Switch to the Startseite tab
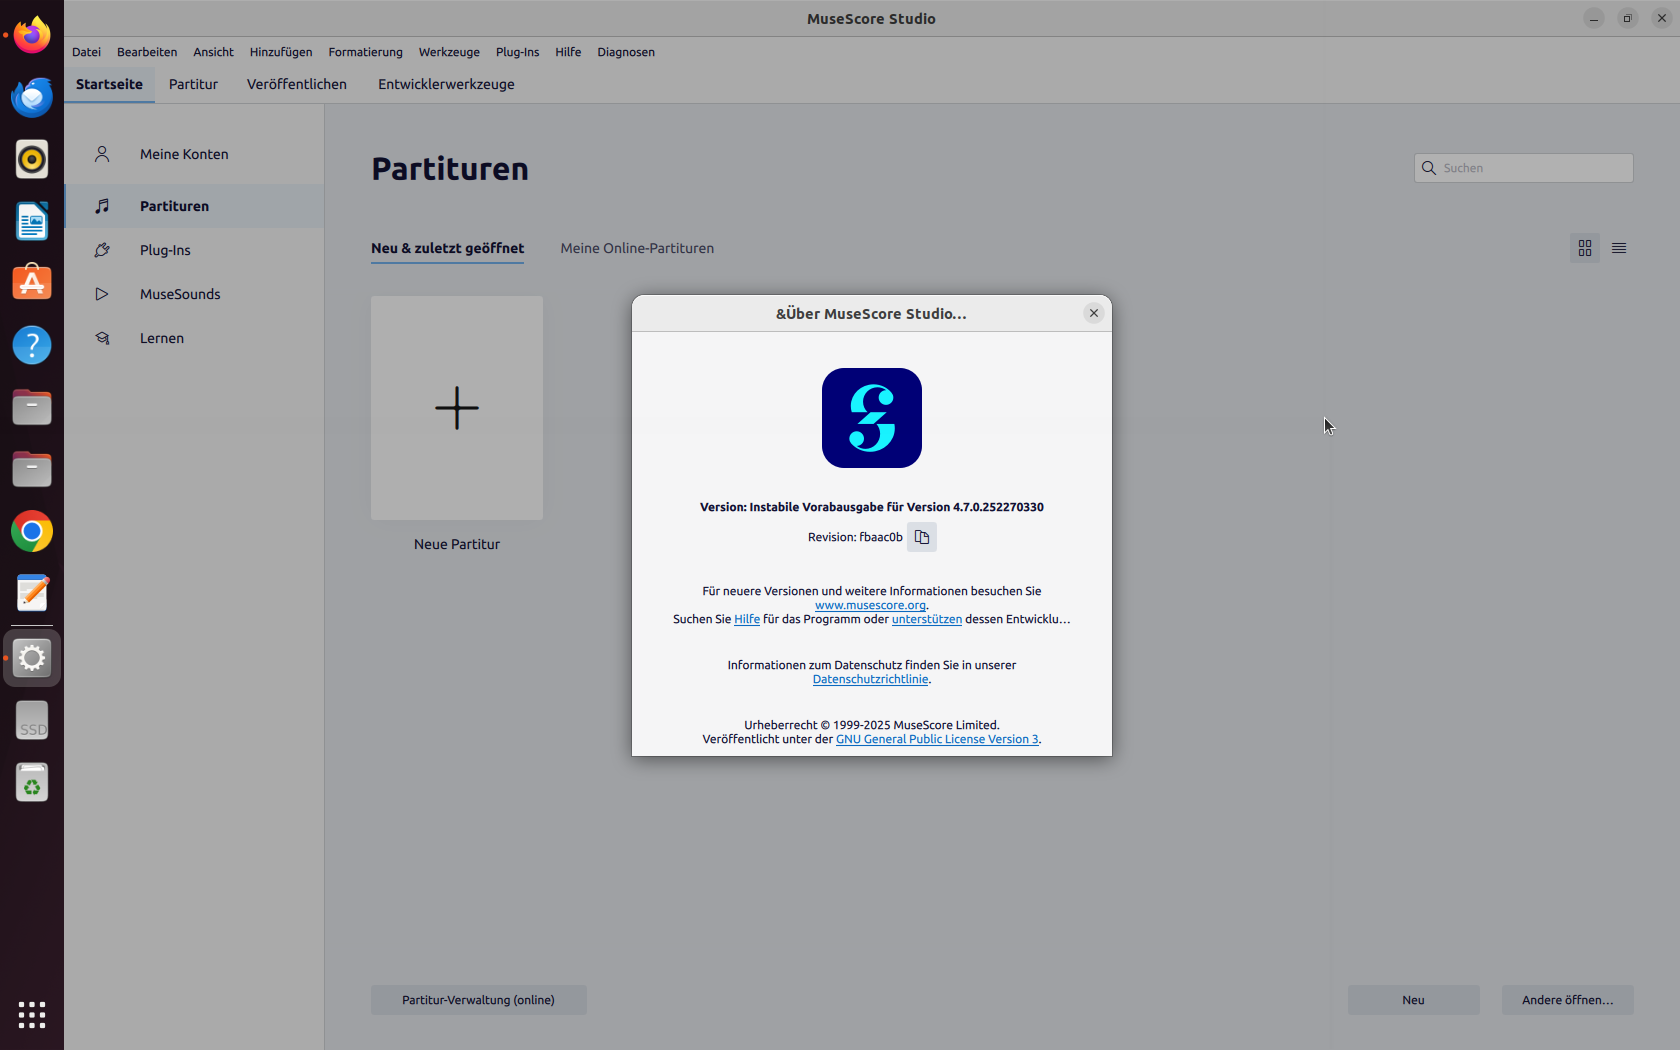This screenshot has width=1680, height=1050. pos(109,84)
